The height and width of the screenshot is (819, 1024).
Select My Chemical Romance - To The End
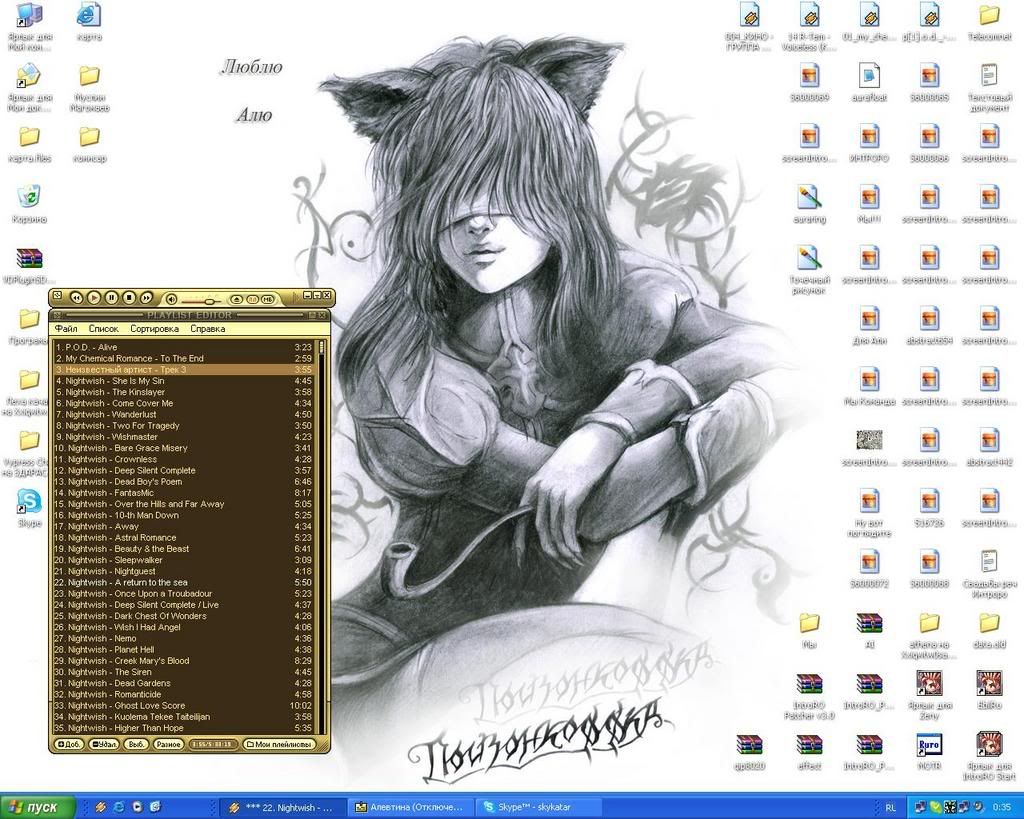pyautogui.click(x=184, y=359)
